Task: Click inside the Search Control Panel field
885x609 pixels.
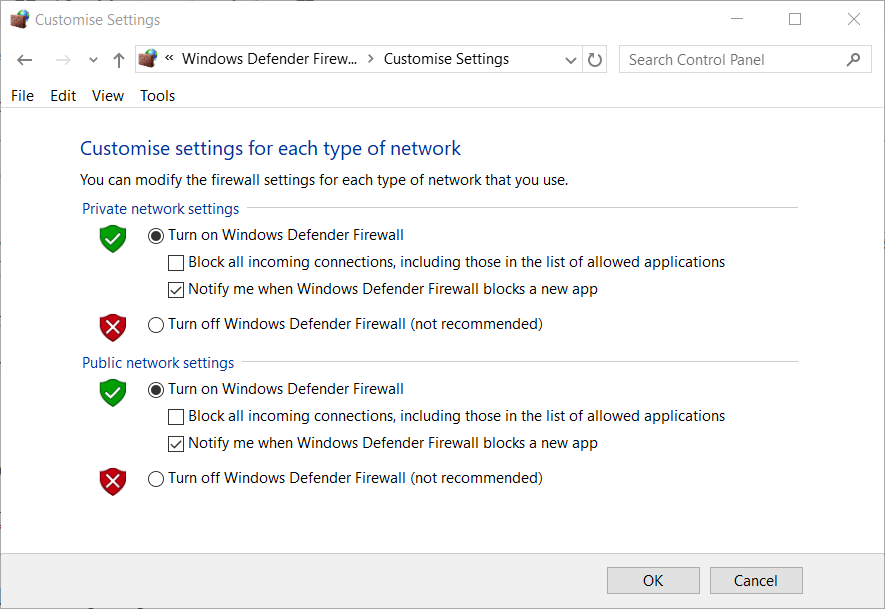Action: [x=730, y=59]
